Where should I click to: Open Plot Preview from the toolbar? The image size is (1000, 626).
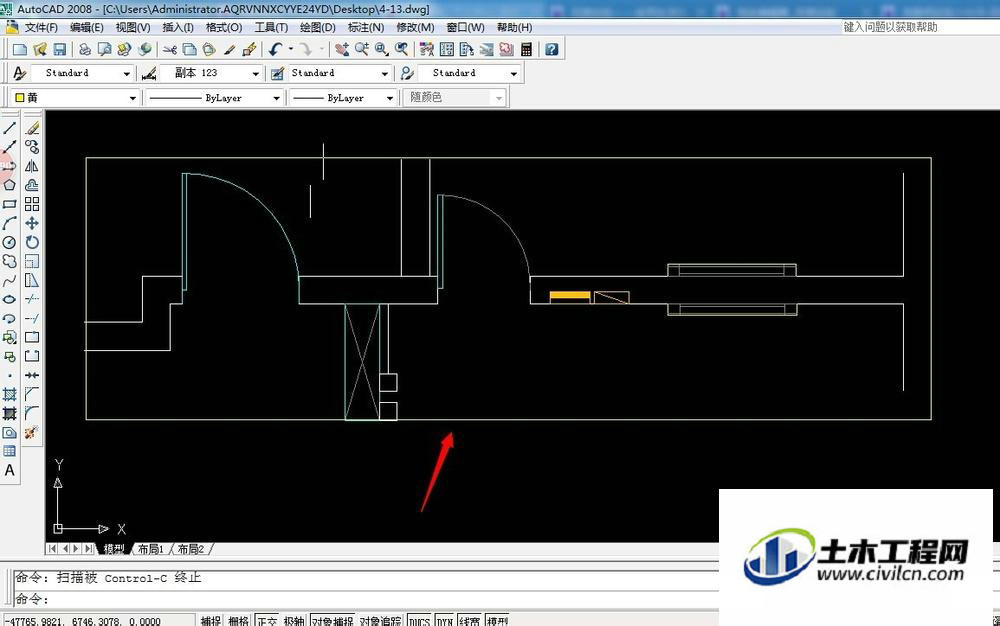(104, 49)
